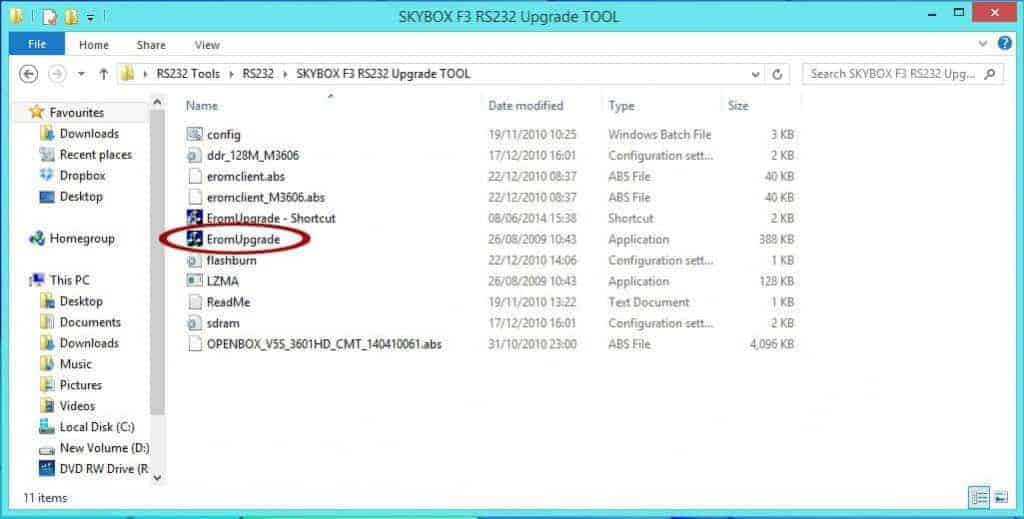Click the ReadMe text document icon

point(195,302)
